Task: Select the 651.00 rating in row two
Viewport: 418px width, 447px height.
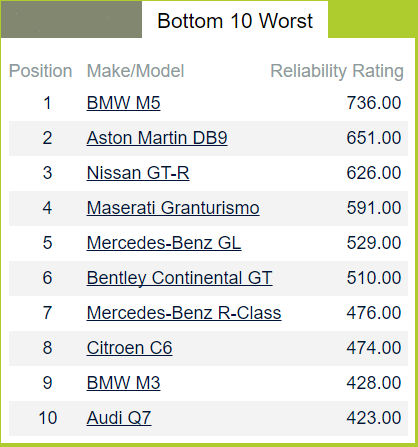Action: 374,138
